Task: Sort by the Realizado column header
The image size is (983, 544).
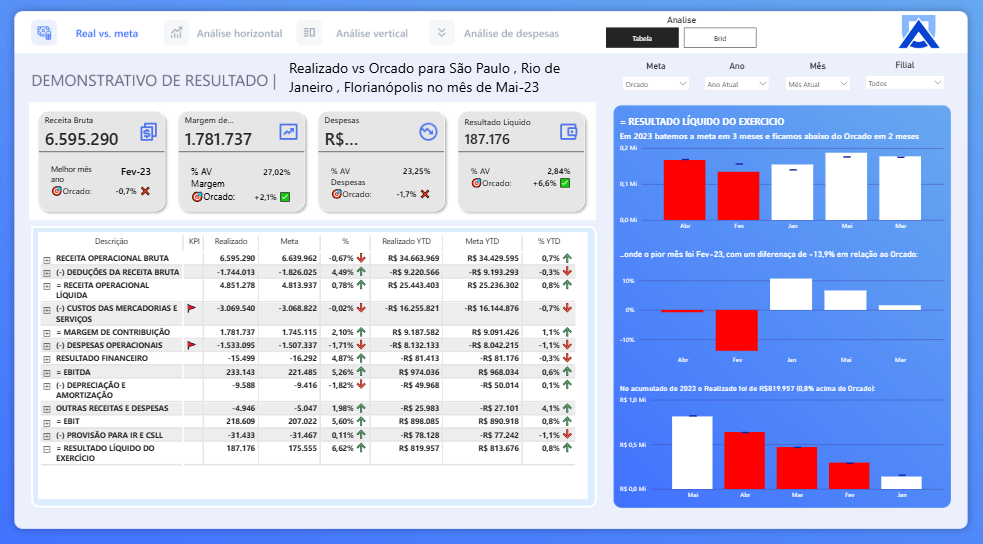Action: coord(231,241)
